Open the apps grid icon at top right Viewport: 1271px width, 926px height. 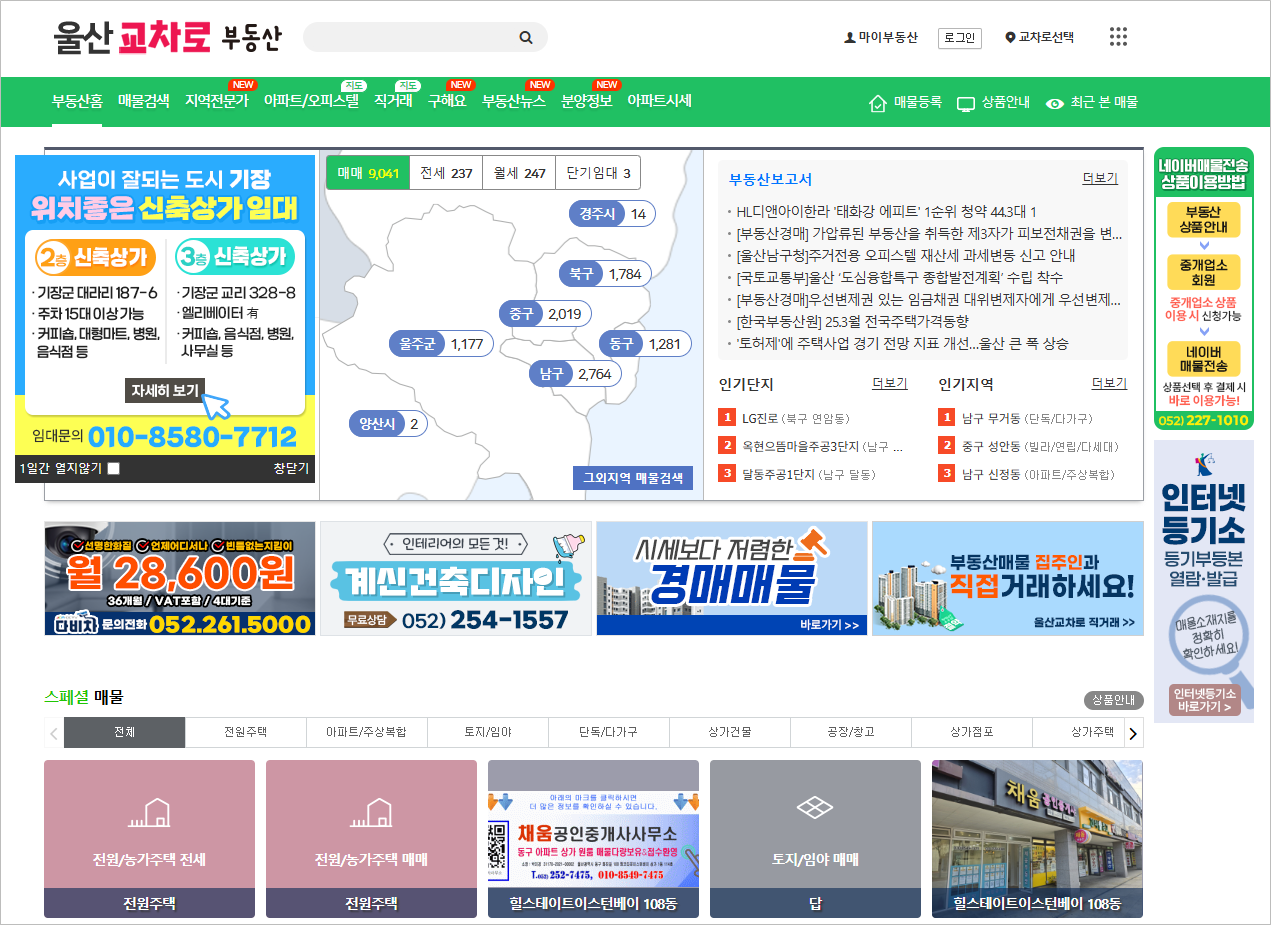pyautogui.click(x=1118, y=36)
